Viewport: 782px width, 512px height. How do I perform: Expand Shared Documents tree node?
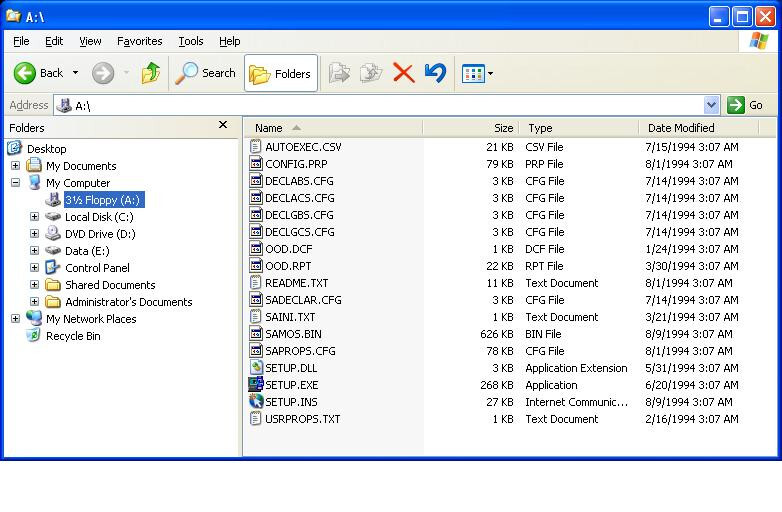click(x=34, y=285)
